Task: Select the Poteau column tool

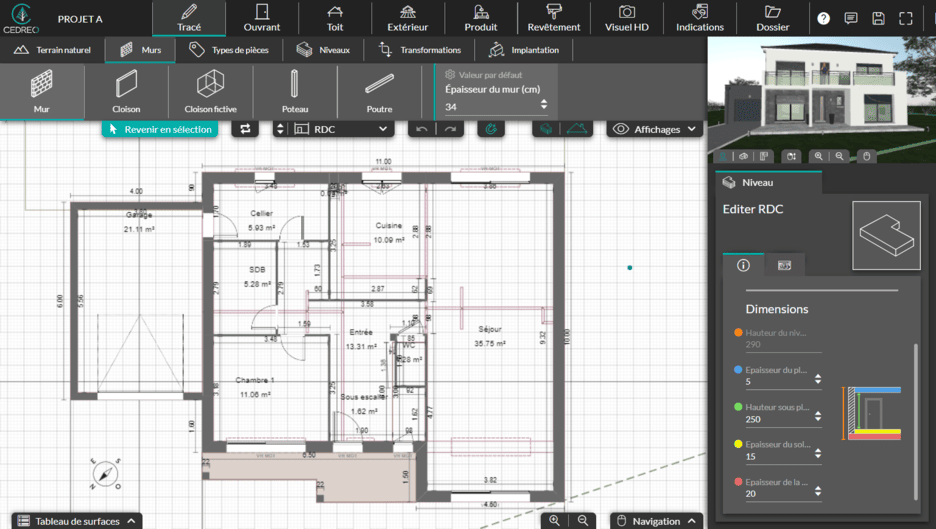Action: (x=294, y=91)
